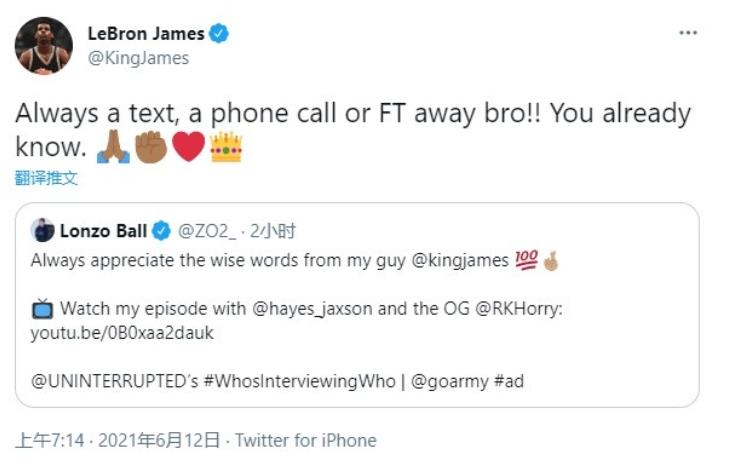Click the #ad hashtag

coord(509,381)
